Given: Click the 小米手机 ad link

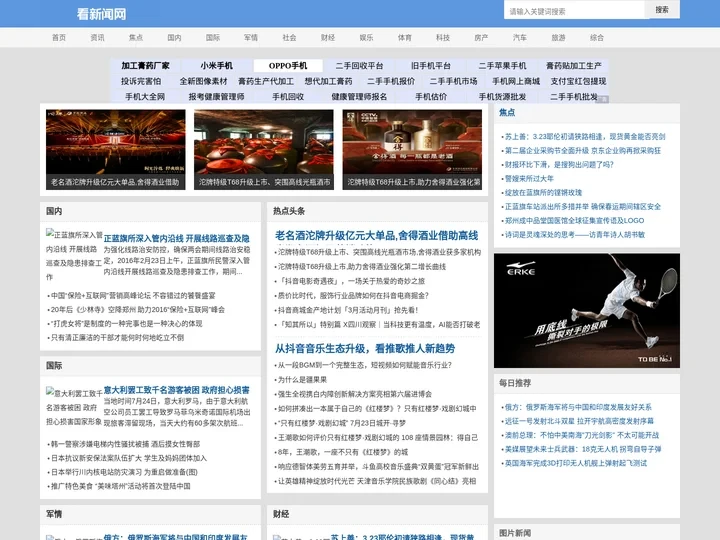Looking at the screenshot, I should pyautogui.click(x=216, y=66).
